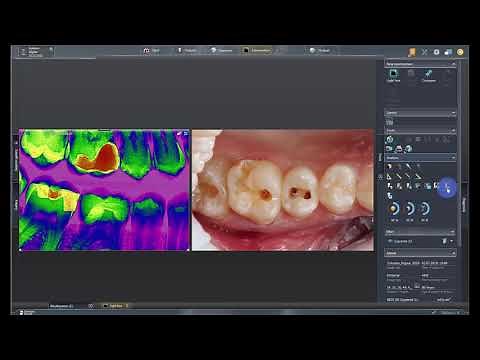Adjust the third circular dial
Image resolution: width=480 pixels, height=360 pixels.
pos(425,209)
